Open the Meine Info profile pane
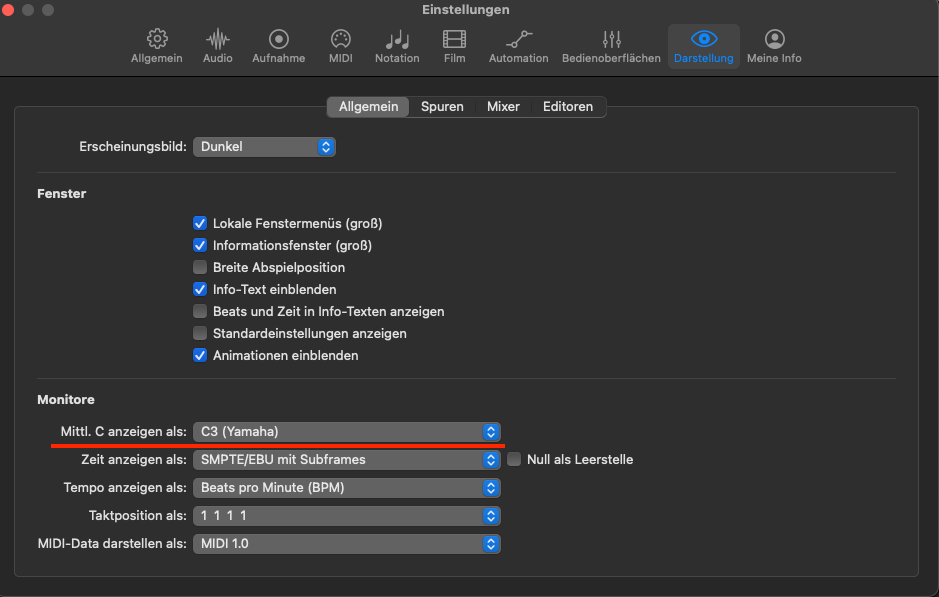The width and height of the screenshot is (939, 597). pos(774,46)
